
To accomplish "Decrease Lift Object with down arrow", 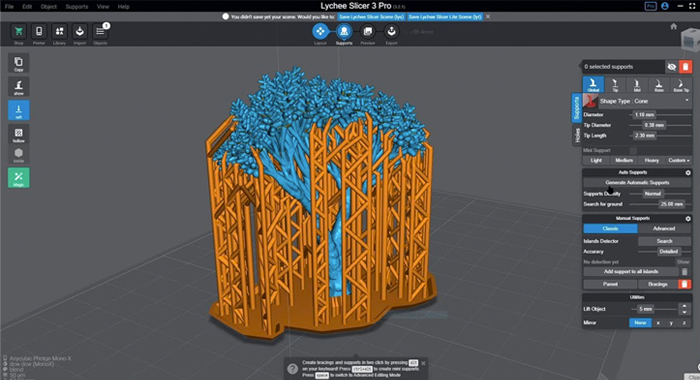I will (684, 312).
